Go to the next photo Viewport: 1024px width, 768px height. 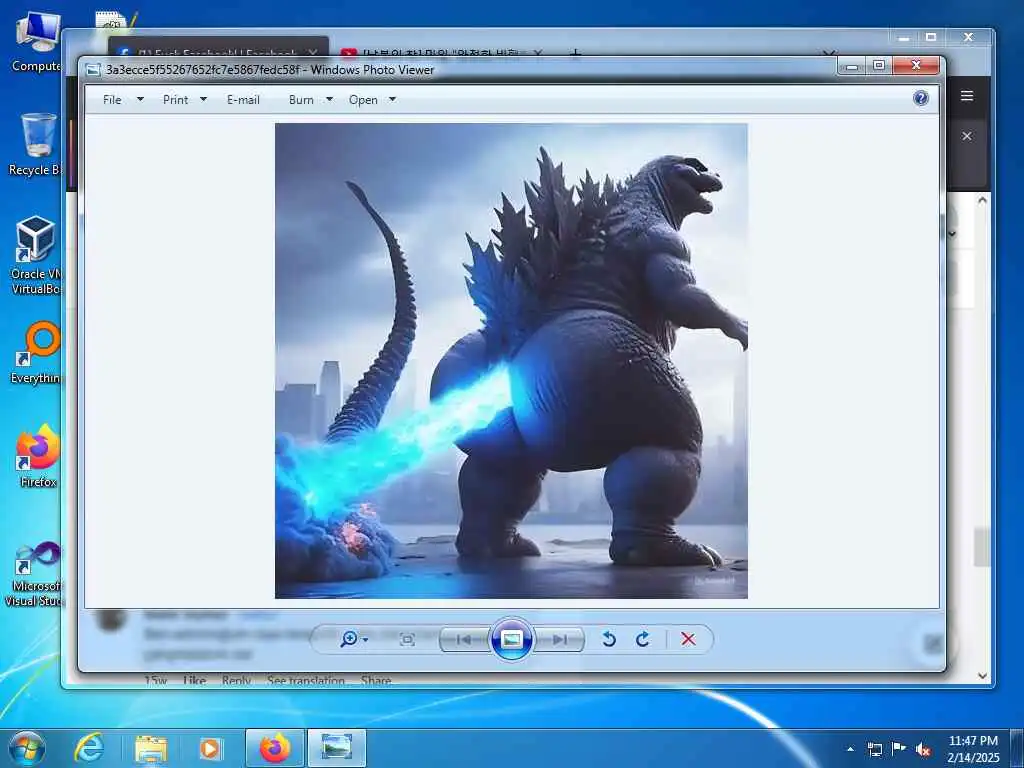(559, 639)
